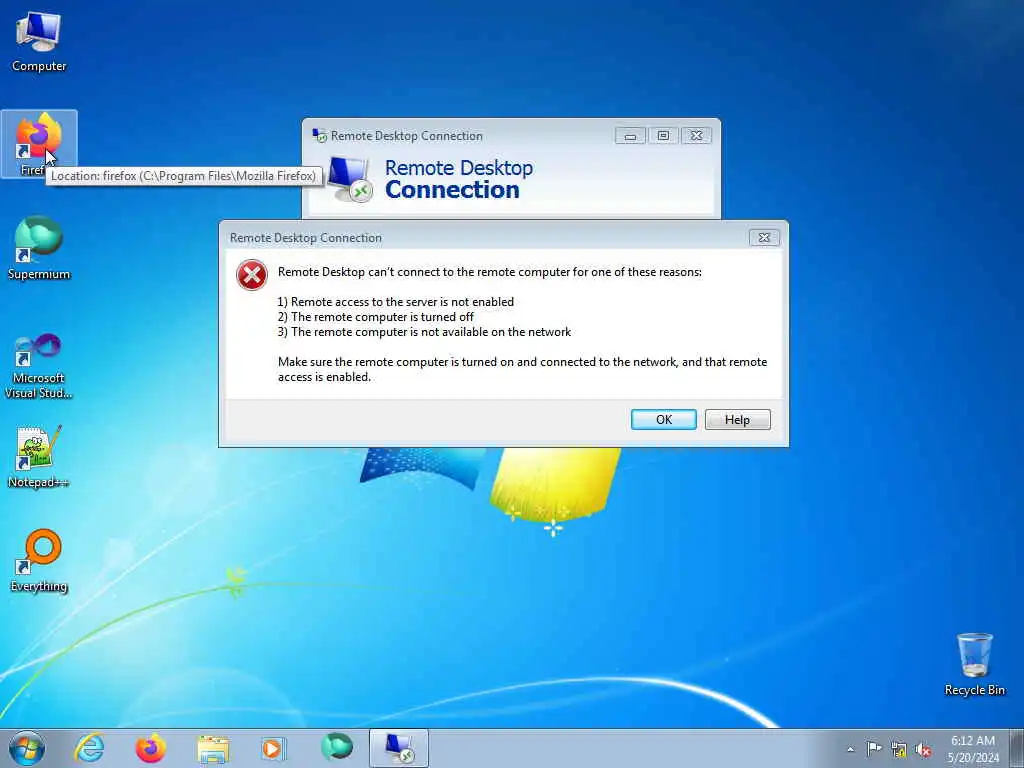Click the network status tray icon

coord(899,750)
